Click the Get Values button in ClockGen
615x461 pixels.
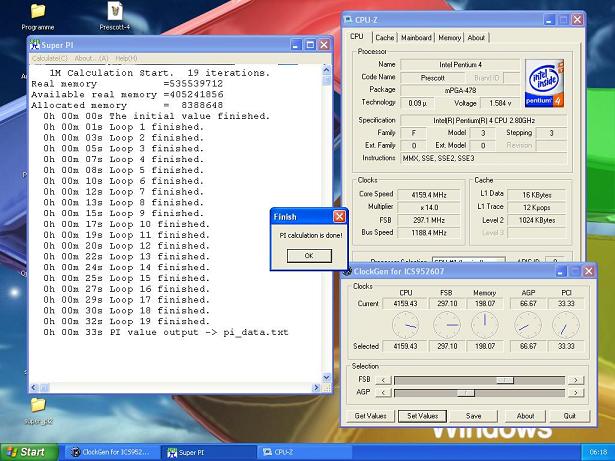coord(372,416)
